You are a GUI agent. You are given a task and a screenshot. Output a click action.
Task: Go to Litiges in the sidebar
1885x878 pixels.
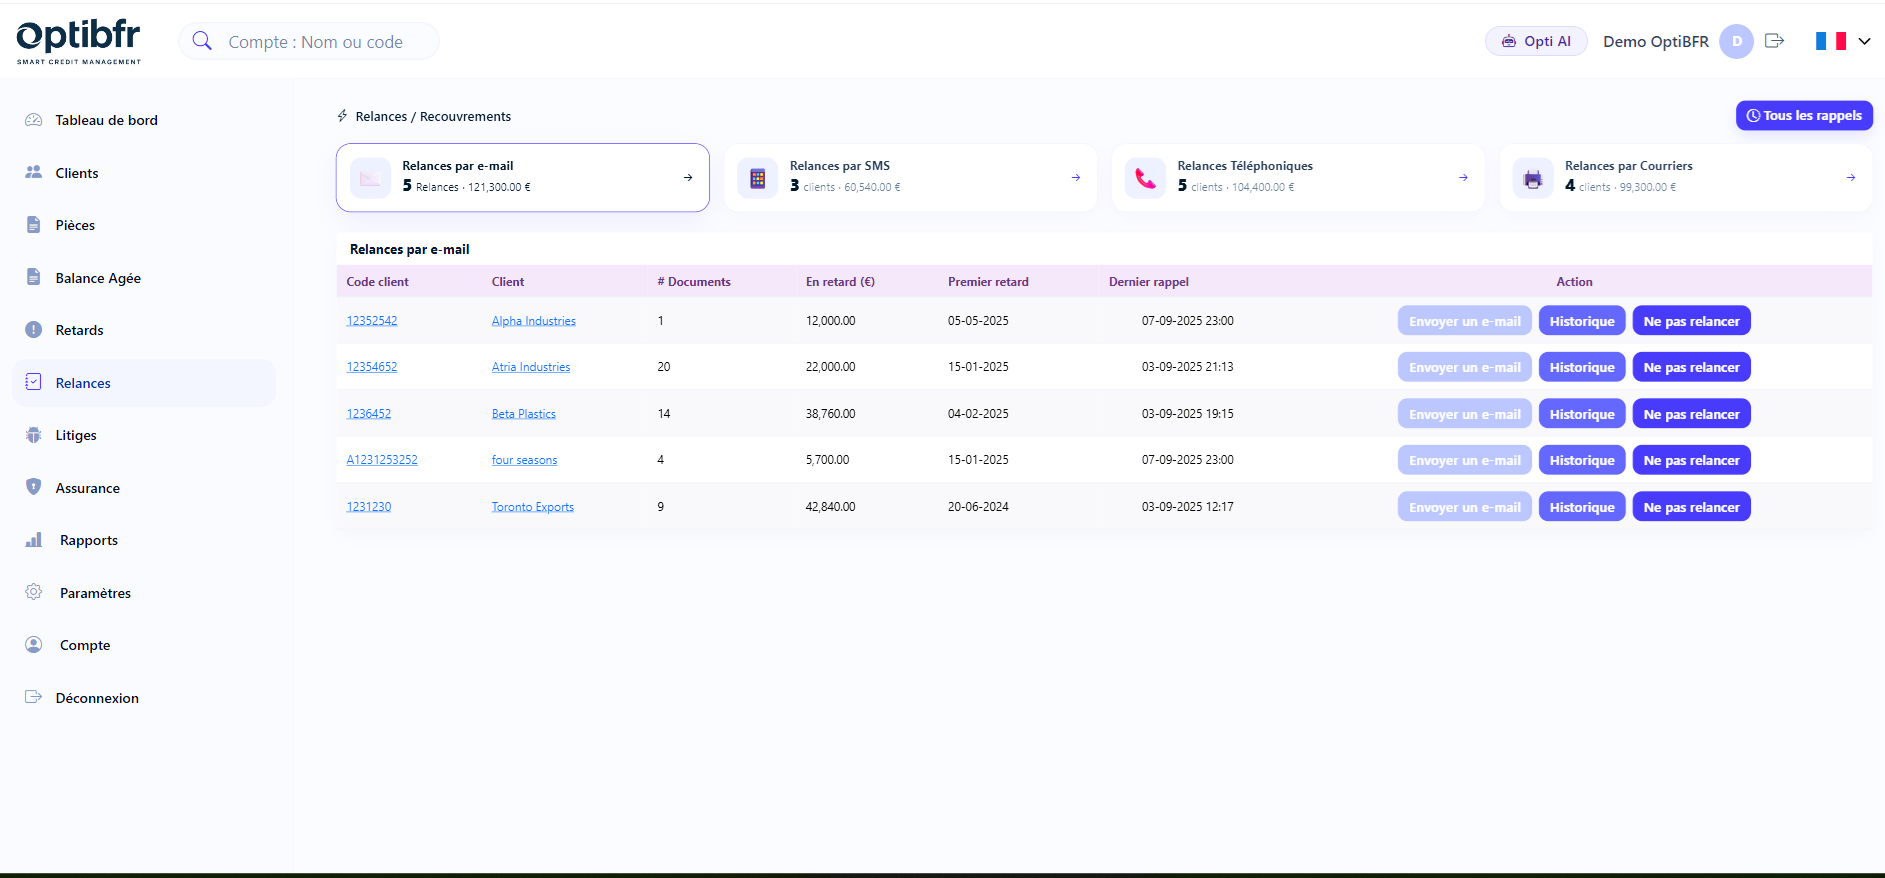click(76, 435)
